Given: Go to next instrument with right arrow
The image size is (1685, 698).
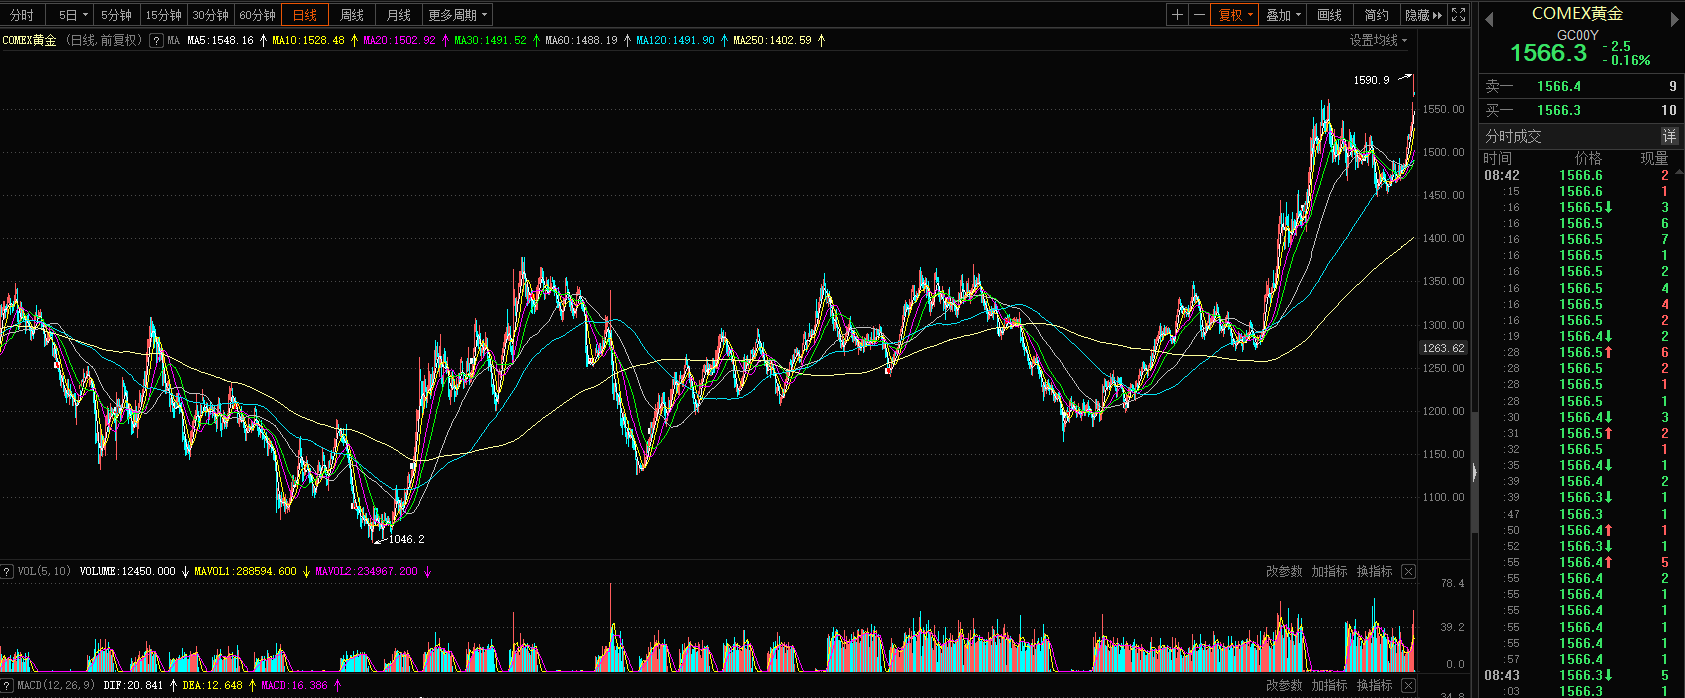Looking at the screenshot, I should pos(1676,20).
